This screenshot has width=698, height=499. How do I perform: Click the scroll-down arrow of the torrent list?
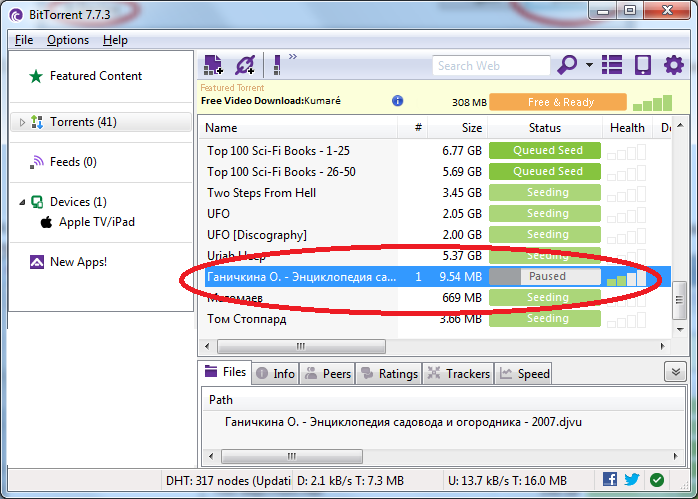click(x=680, y=330)
